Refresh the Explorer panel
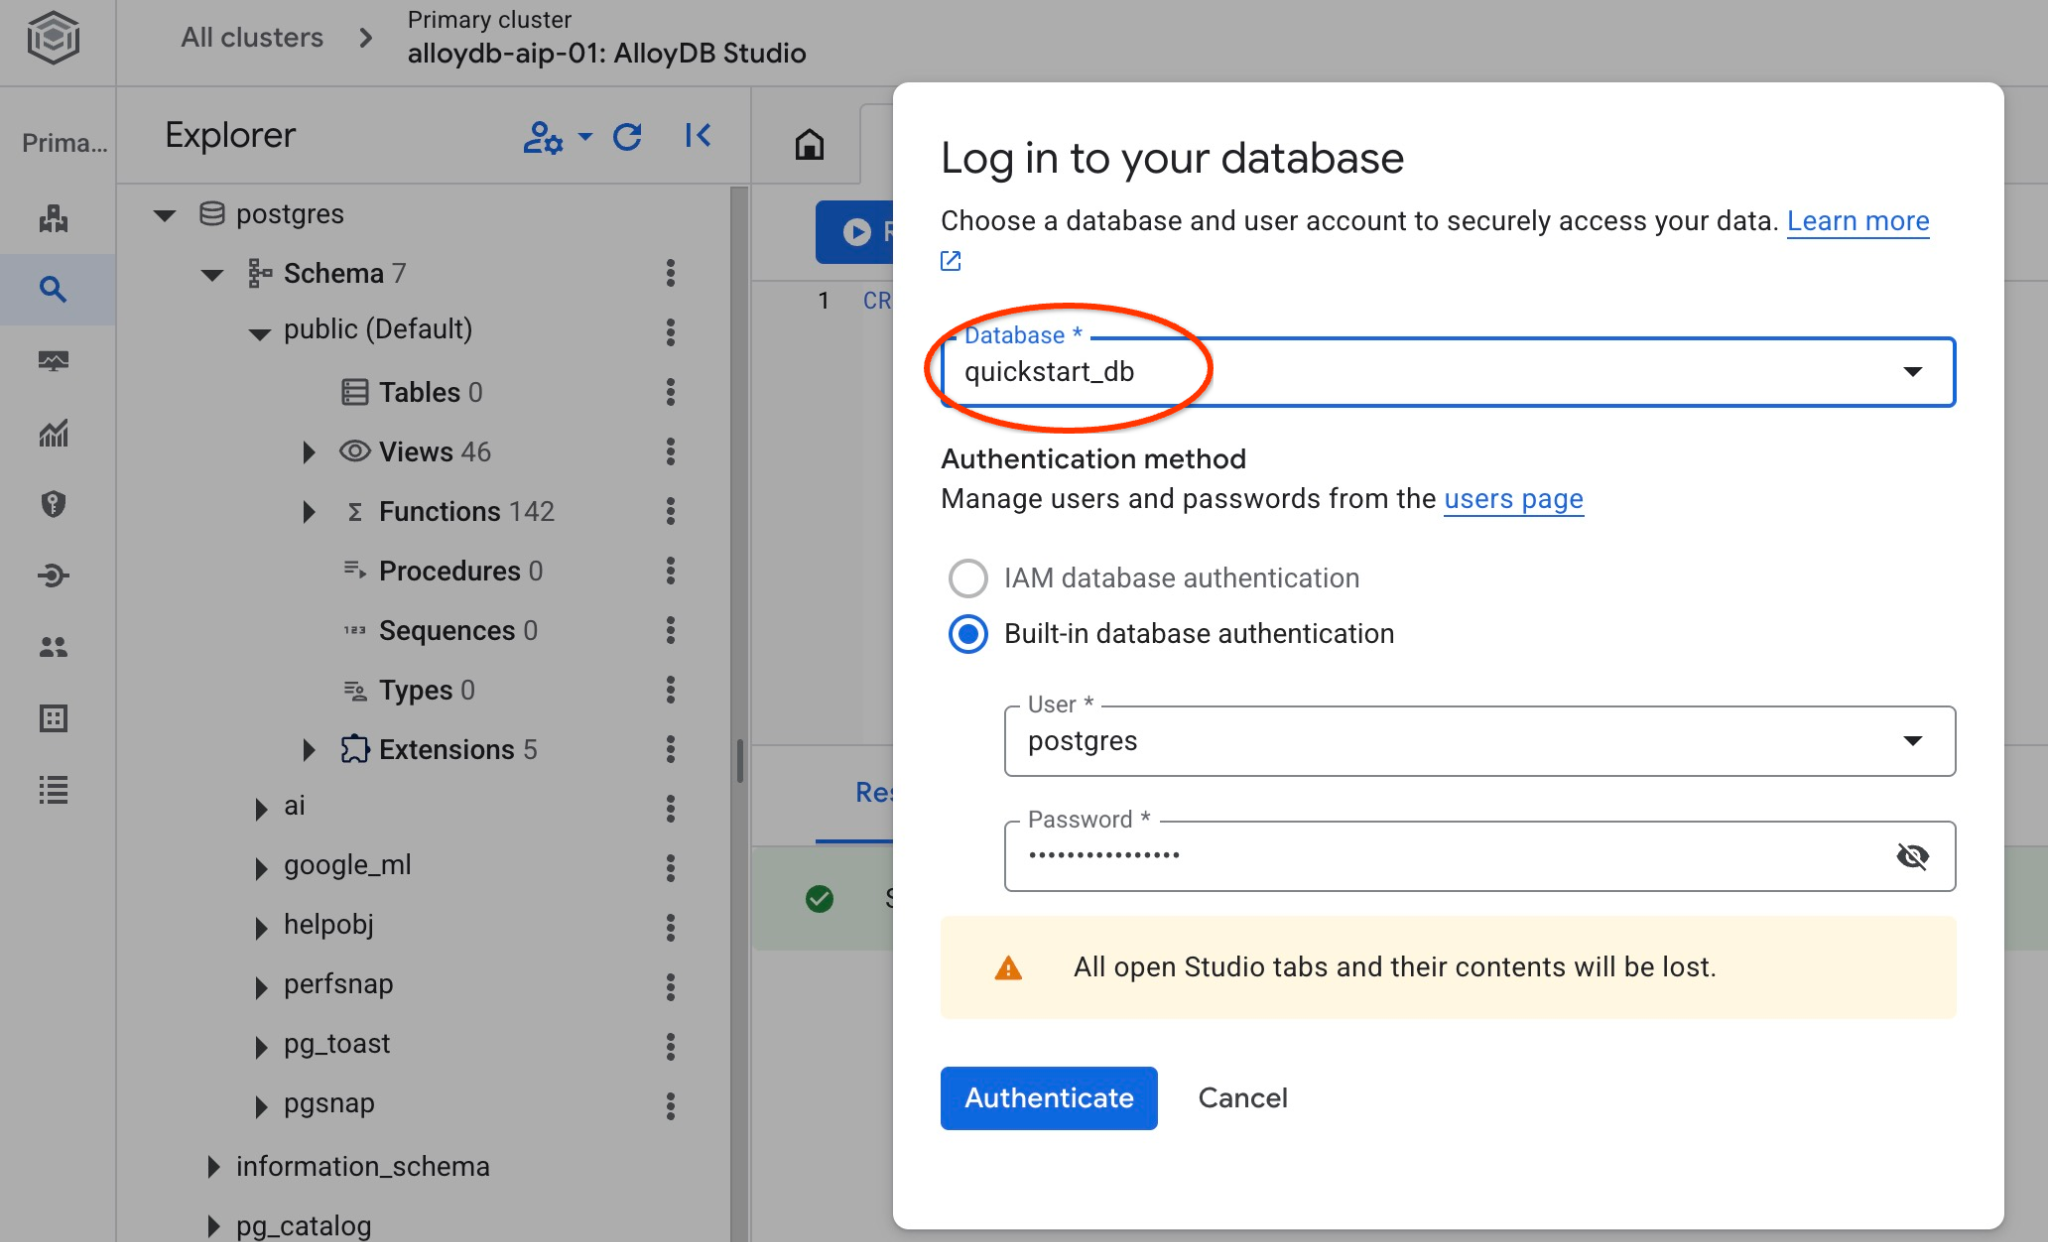The width and height of the screenshot is (2048, 1242). coord(627,137)
